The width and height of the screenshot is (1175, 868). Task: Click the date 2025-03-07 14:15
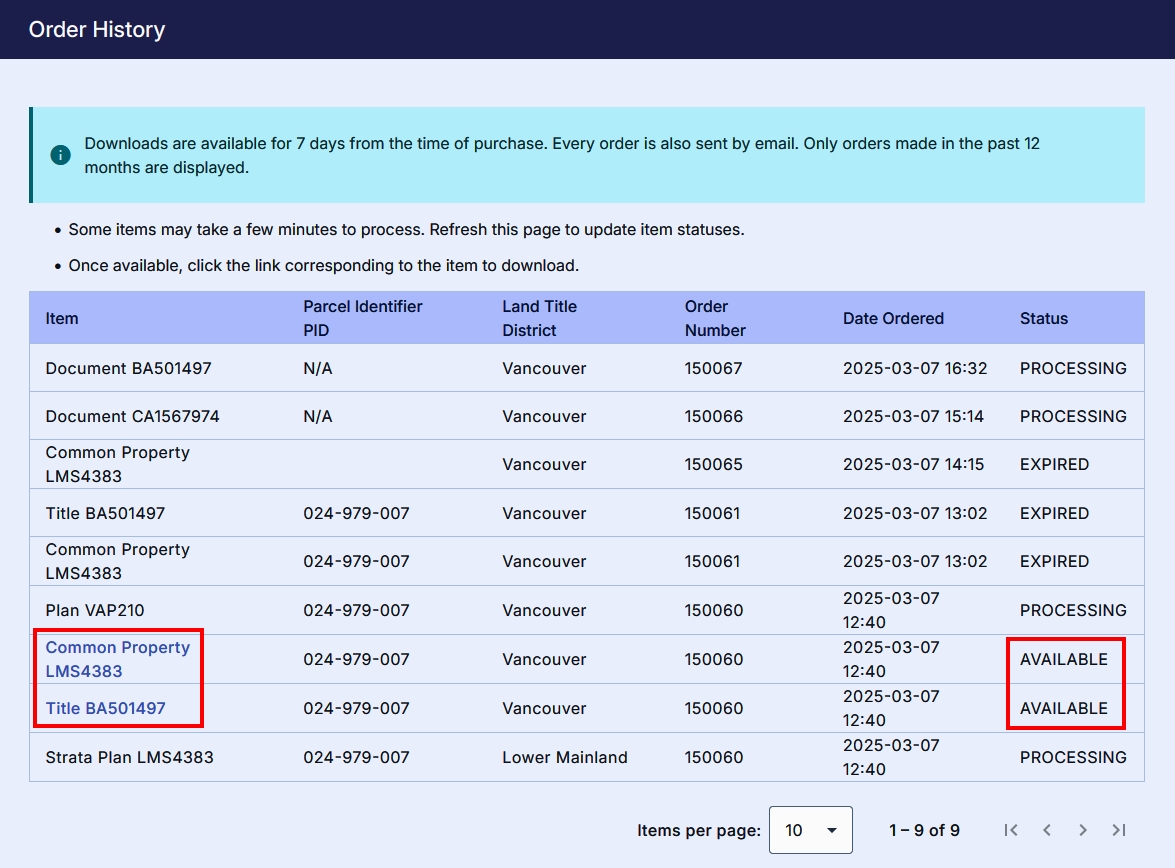pos(913,464)
